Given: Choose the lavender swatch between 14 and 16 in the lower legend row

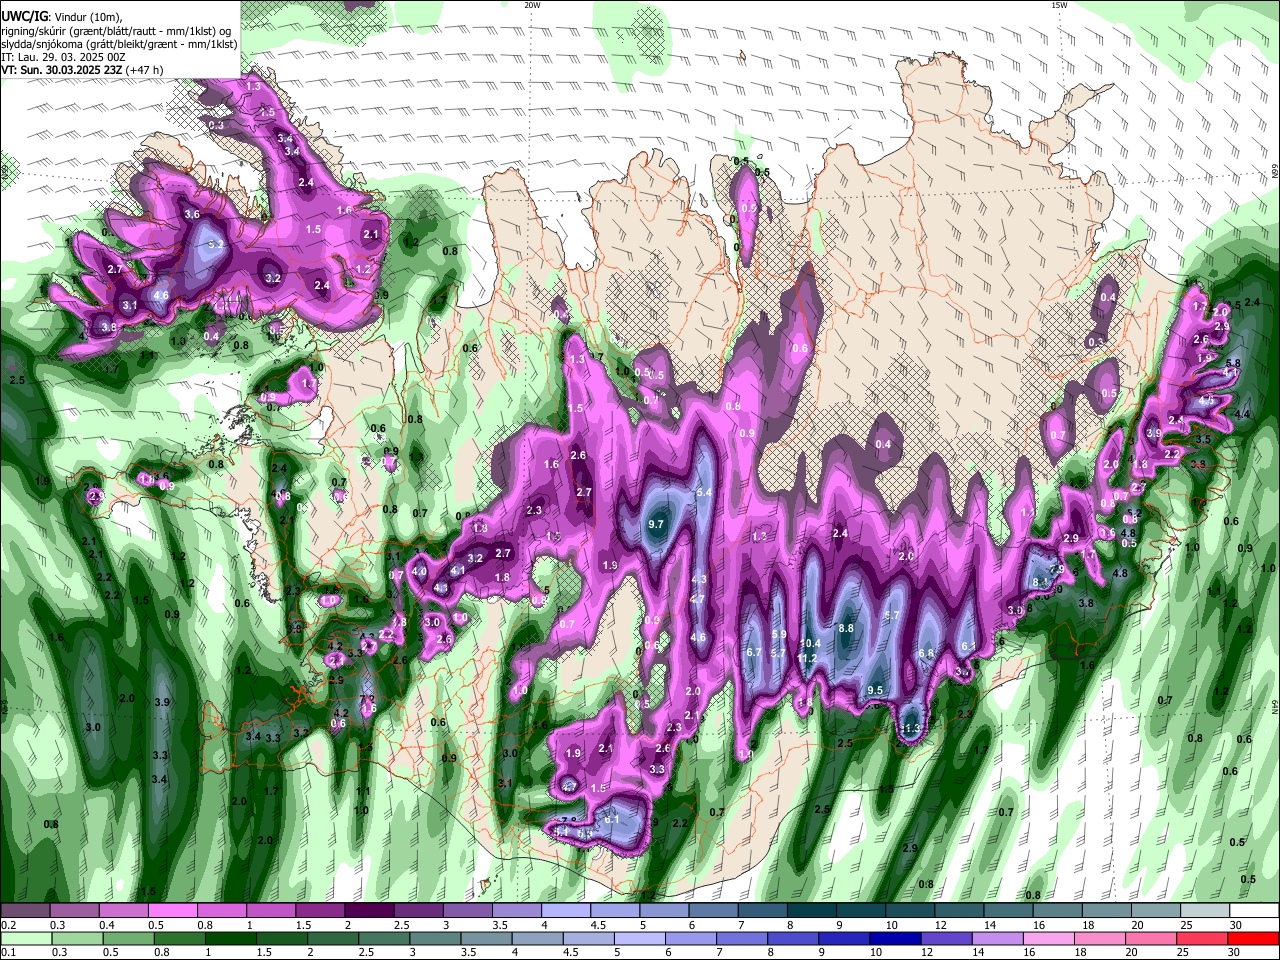Looking at the screenshot, I should click(997, 939).
